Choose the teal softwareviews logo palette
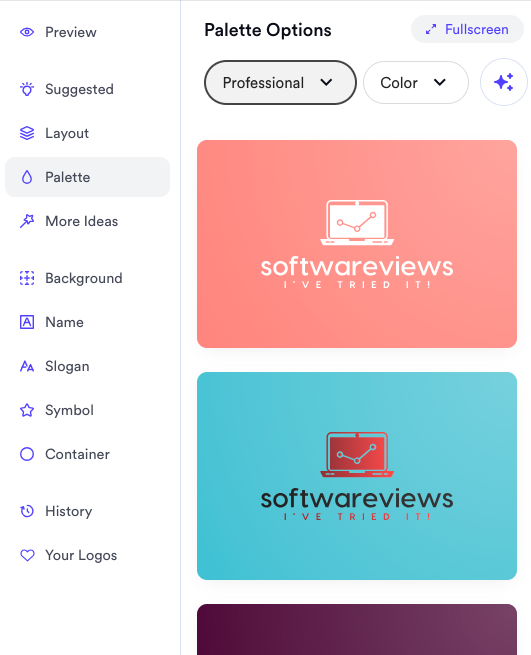The image size is (531, 655). point(357,476)
